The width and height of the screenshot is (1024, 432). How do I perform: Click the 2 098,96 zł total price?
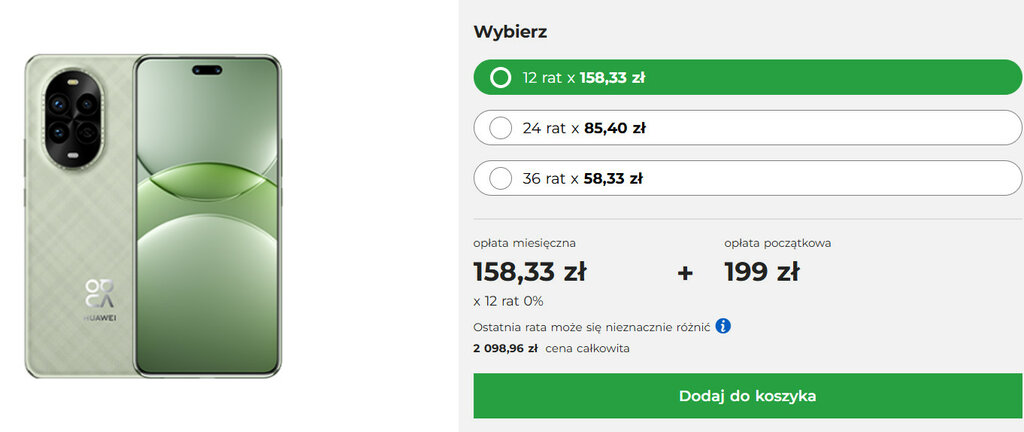coord(505,349)
